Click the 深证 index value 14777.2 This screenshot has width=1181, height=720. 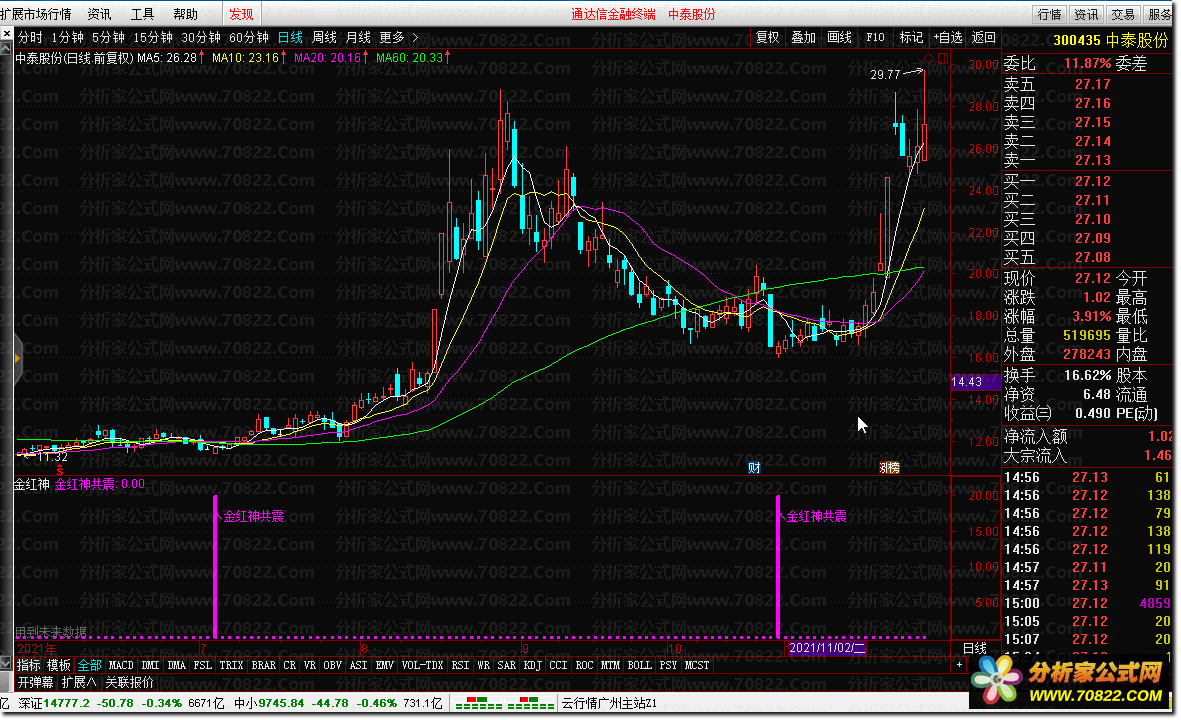(67, 703)
